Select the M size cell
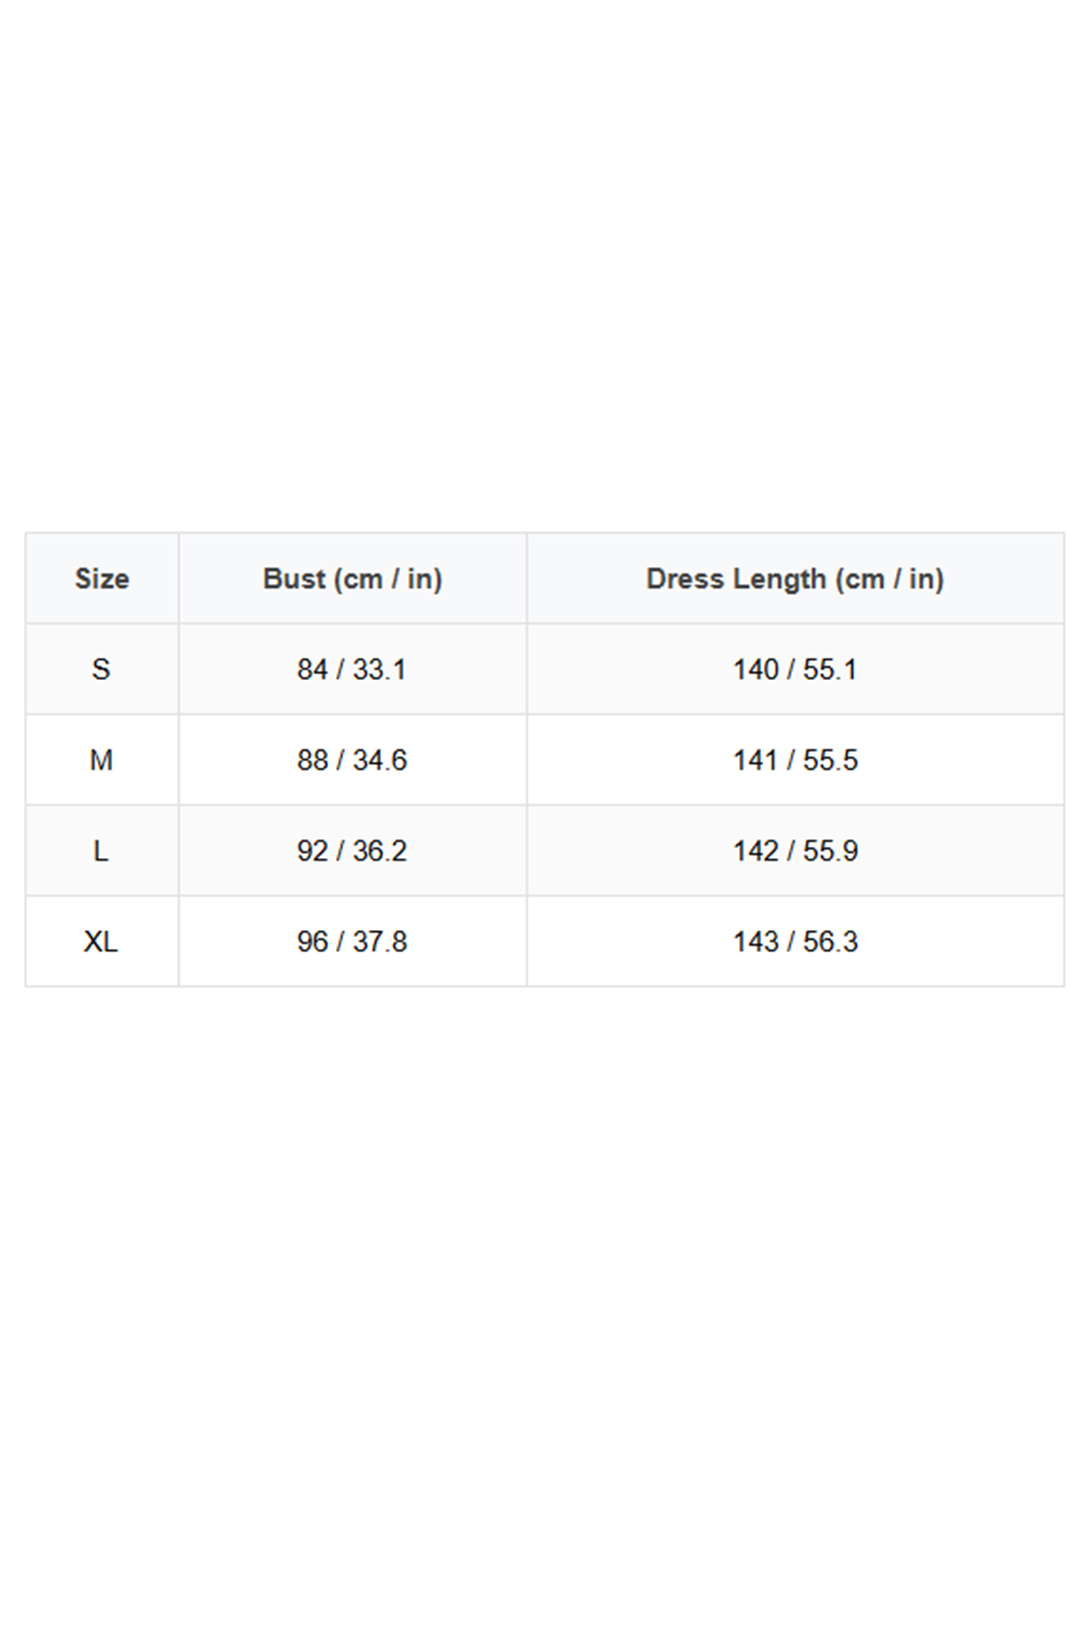This screenshot has width=1088, height=1632. pyautogui.click(x=101, y=761)
